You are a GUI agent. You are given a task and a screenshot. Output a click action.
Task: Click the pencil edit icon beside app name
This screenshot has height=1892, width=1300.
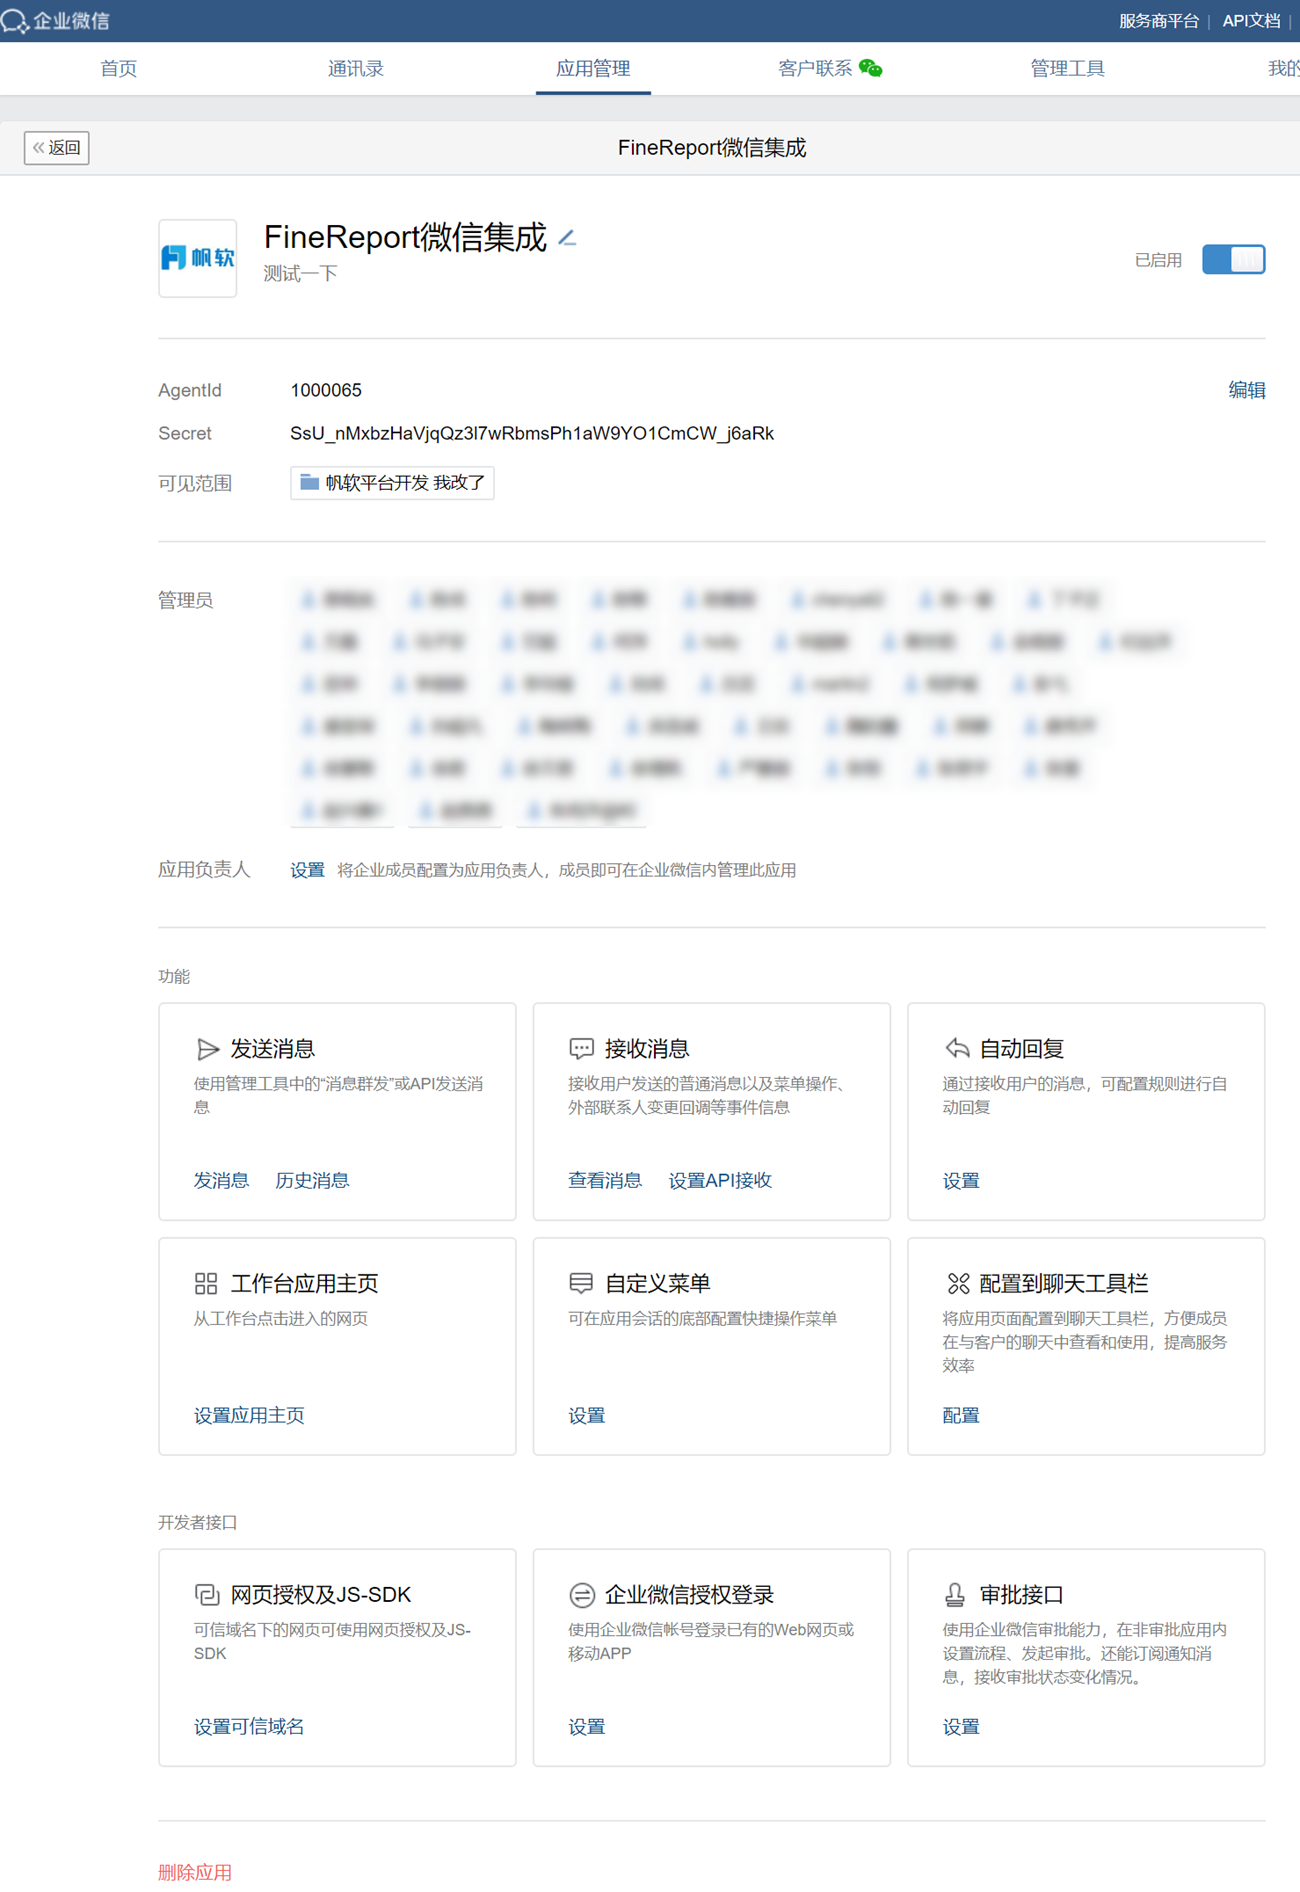tap(567, 238)
